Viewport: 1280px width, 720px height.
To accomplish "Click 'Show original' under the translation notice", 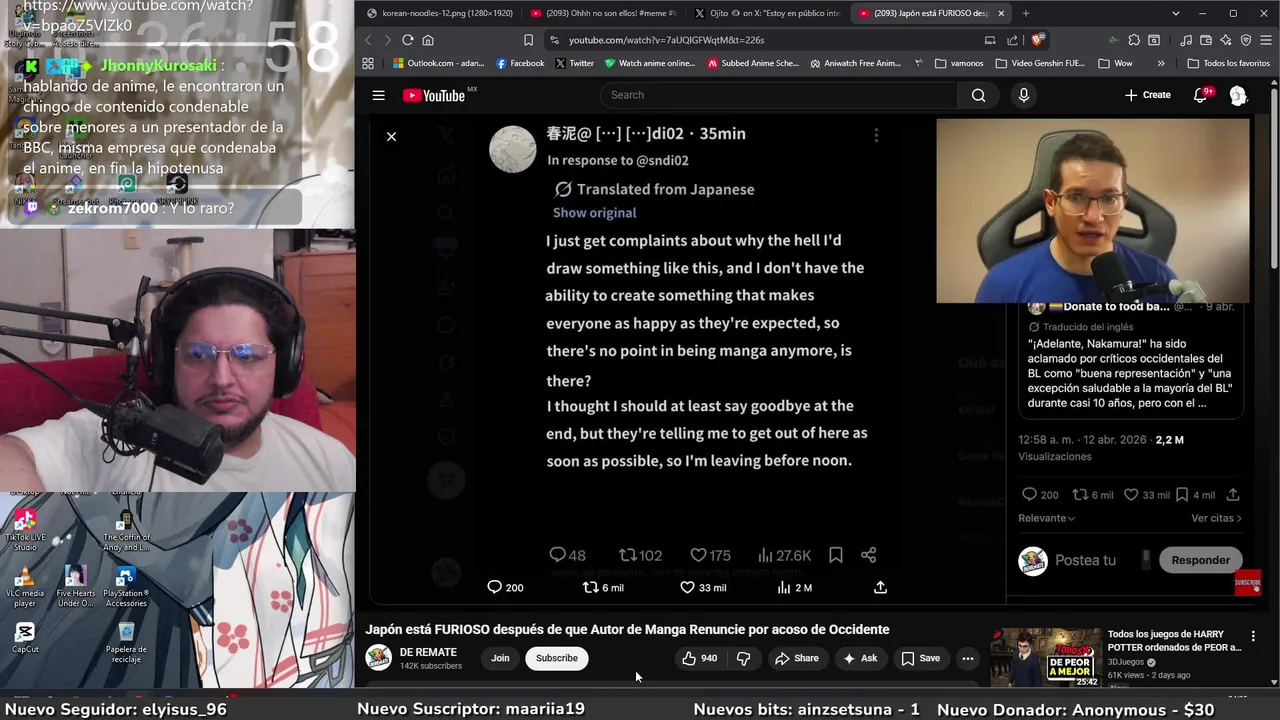I will [x=594, y=212].
